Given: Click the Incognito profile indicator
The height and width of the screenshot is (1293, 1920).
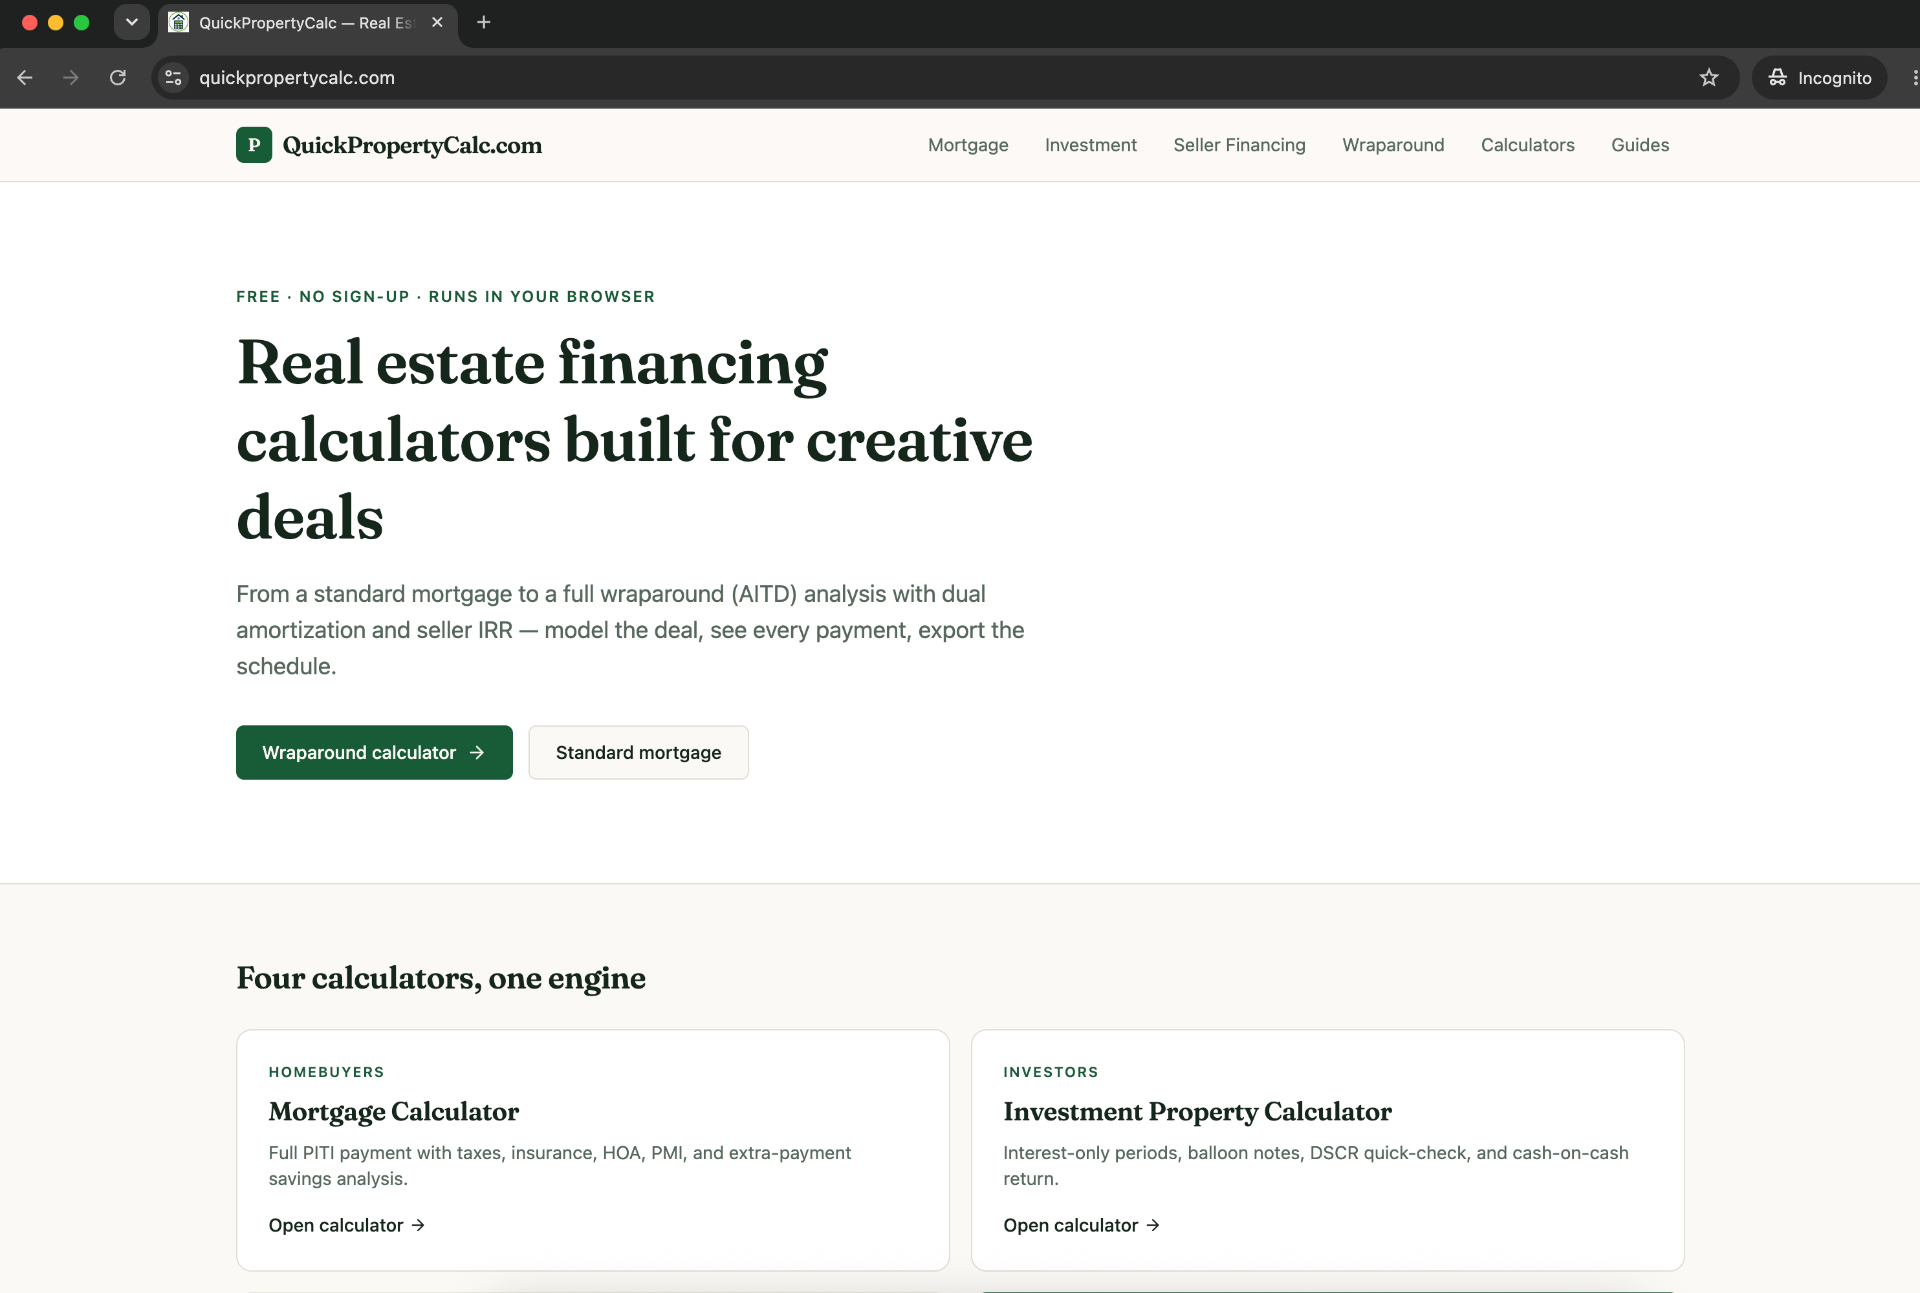Looking at the screenshot, I should [1819, 78].
